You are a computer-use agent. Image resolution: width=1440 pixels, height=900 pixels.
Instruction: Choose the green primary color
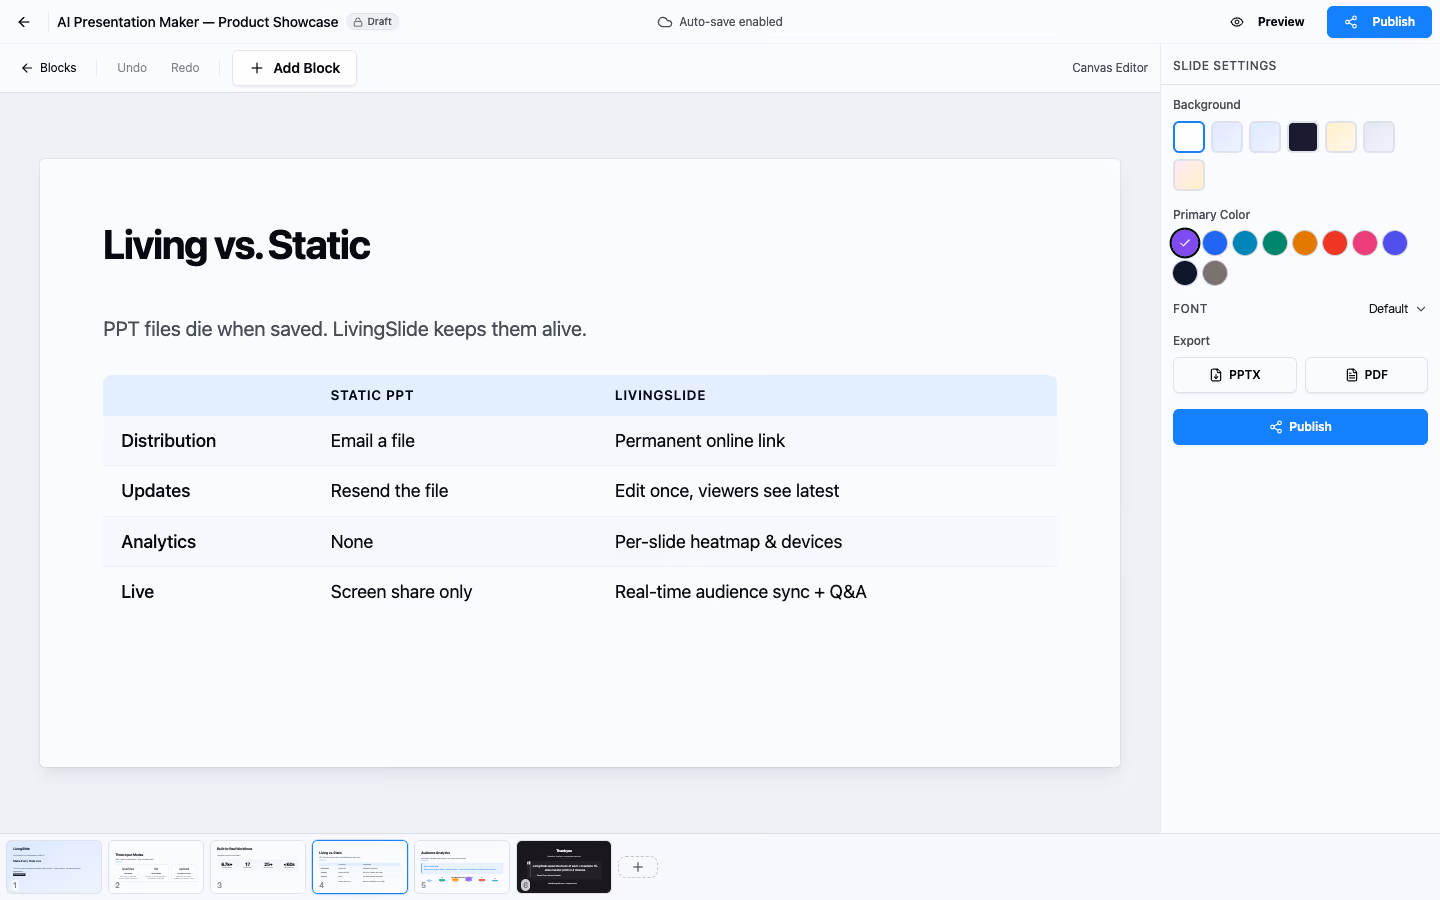pyautogui.click(x=1275, y=243)
